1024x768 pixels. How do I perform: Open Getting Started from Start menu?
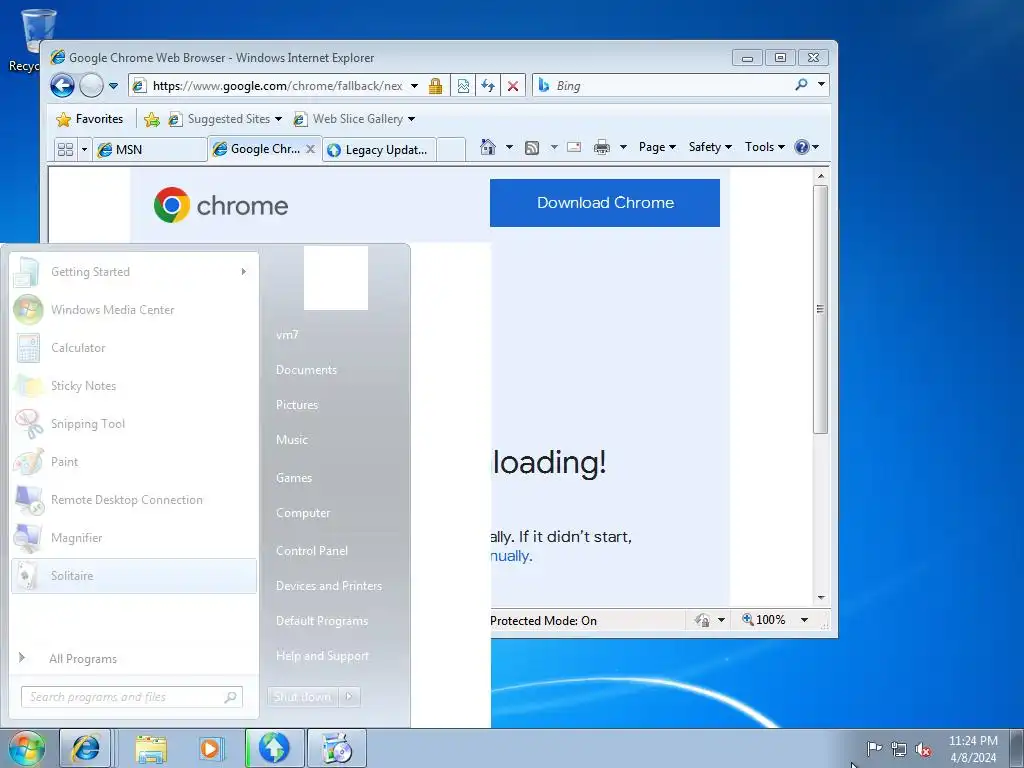point(134,272)
